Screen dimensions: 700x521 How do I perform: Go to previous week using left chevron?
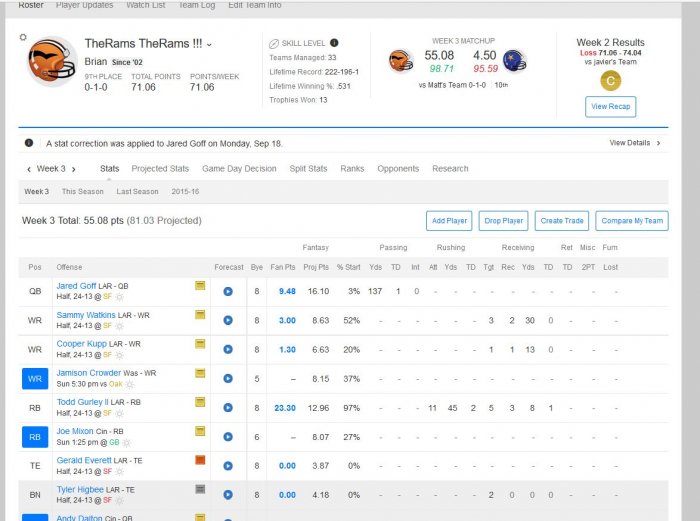click(x=28, y=169)
